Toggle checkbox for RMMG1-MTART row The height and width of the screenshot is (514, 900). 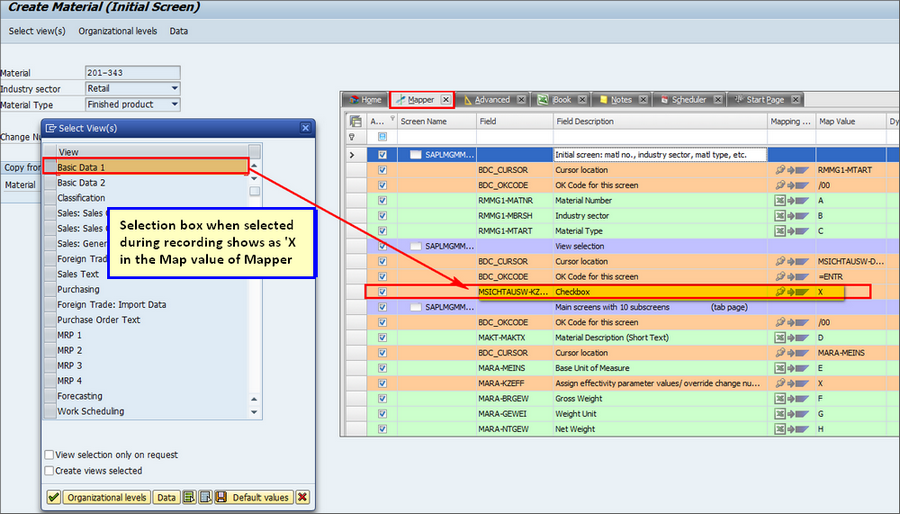pyautogui.click(x=382, y=231)
